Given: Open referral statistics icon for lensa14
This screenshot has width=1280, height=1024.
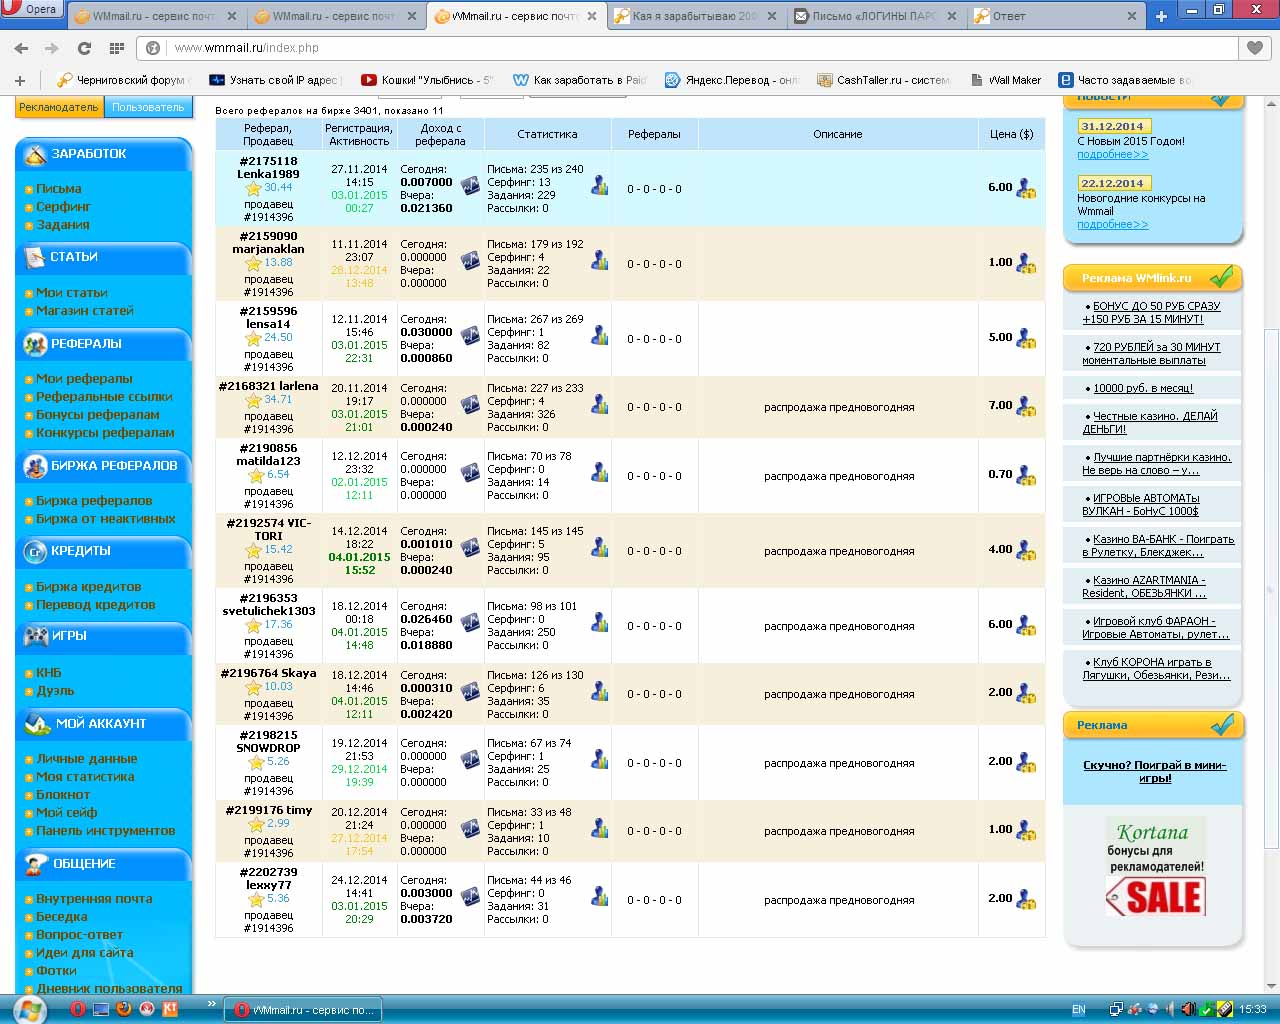Looking at the screenshot, I should point(599,336).
